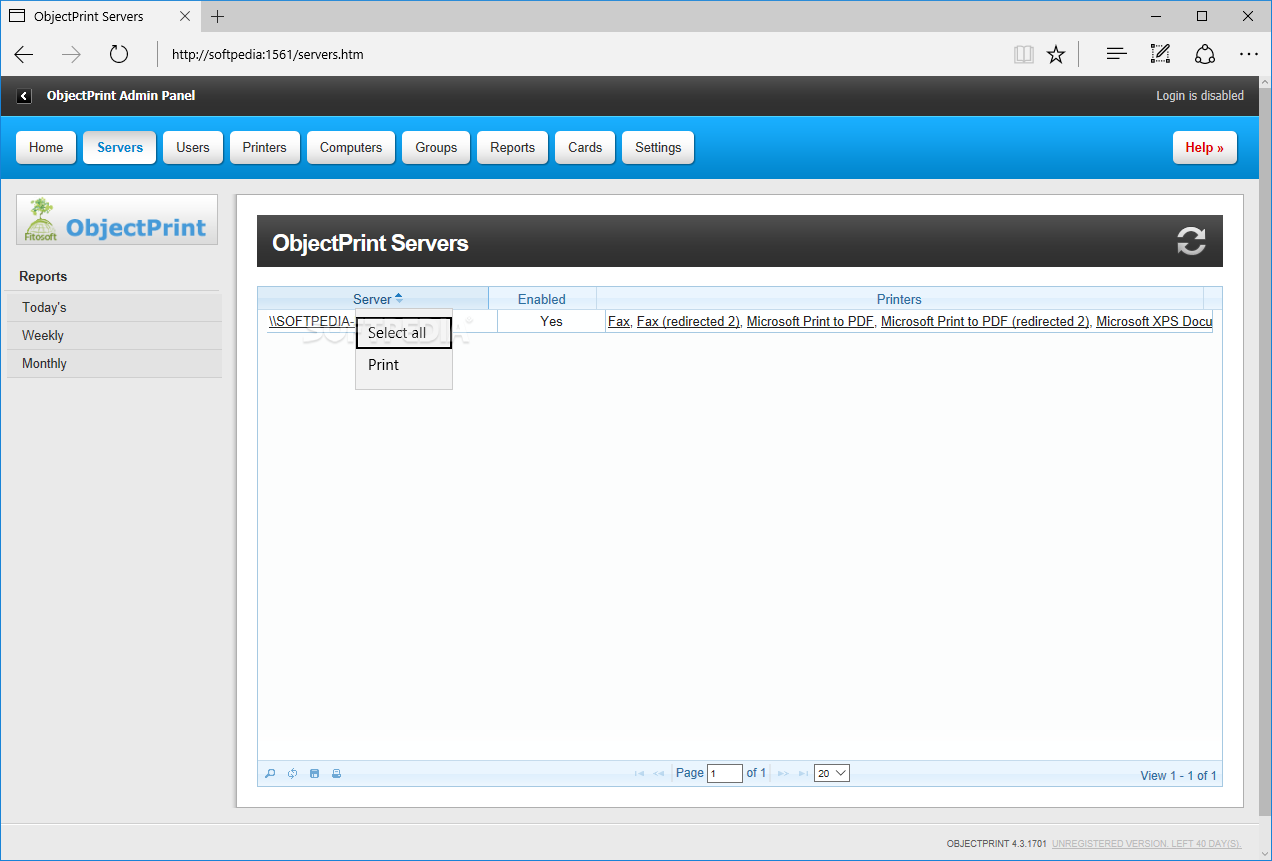This screenshot has width=1272, height=861.
Task: Click the printer icon in grid footer
Action: [336, 774]
